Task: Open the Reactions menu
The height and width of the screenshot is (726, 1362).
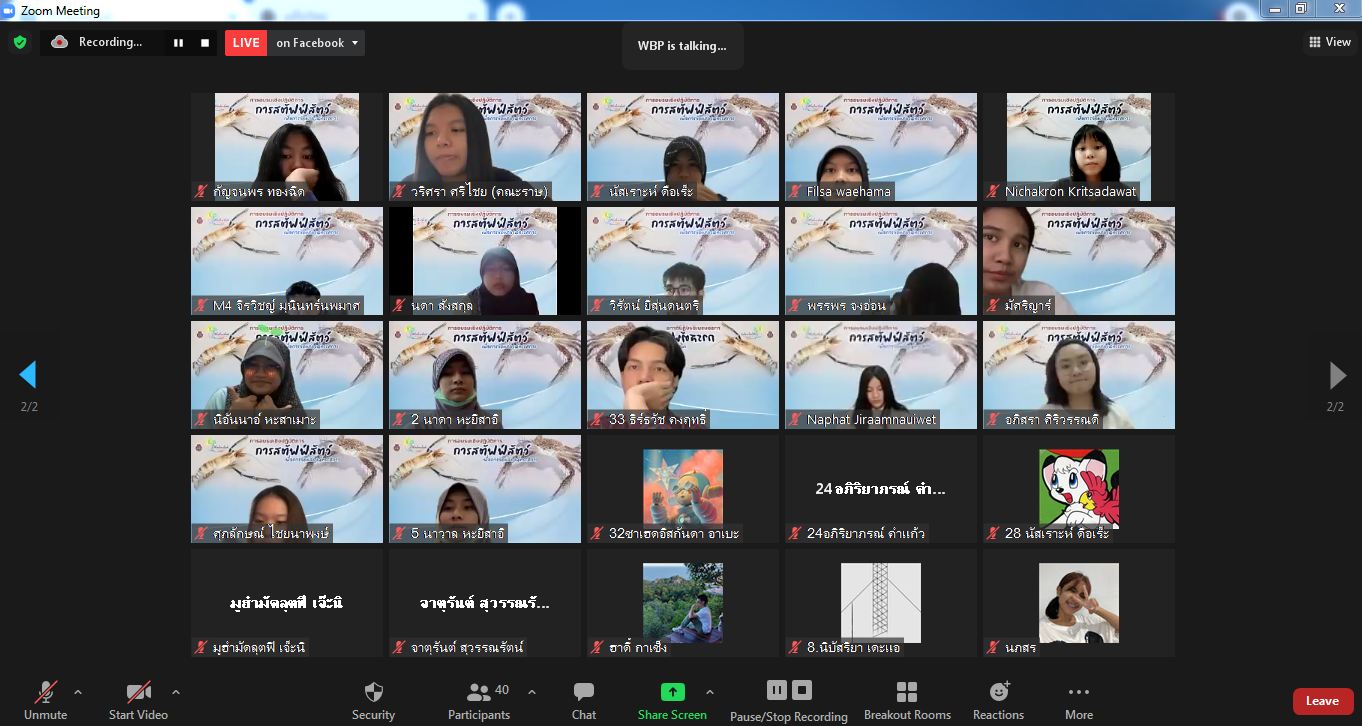Action: [x=998, y=693]
